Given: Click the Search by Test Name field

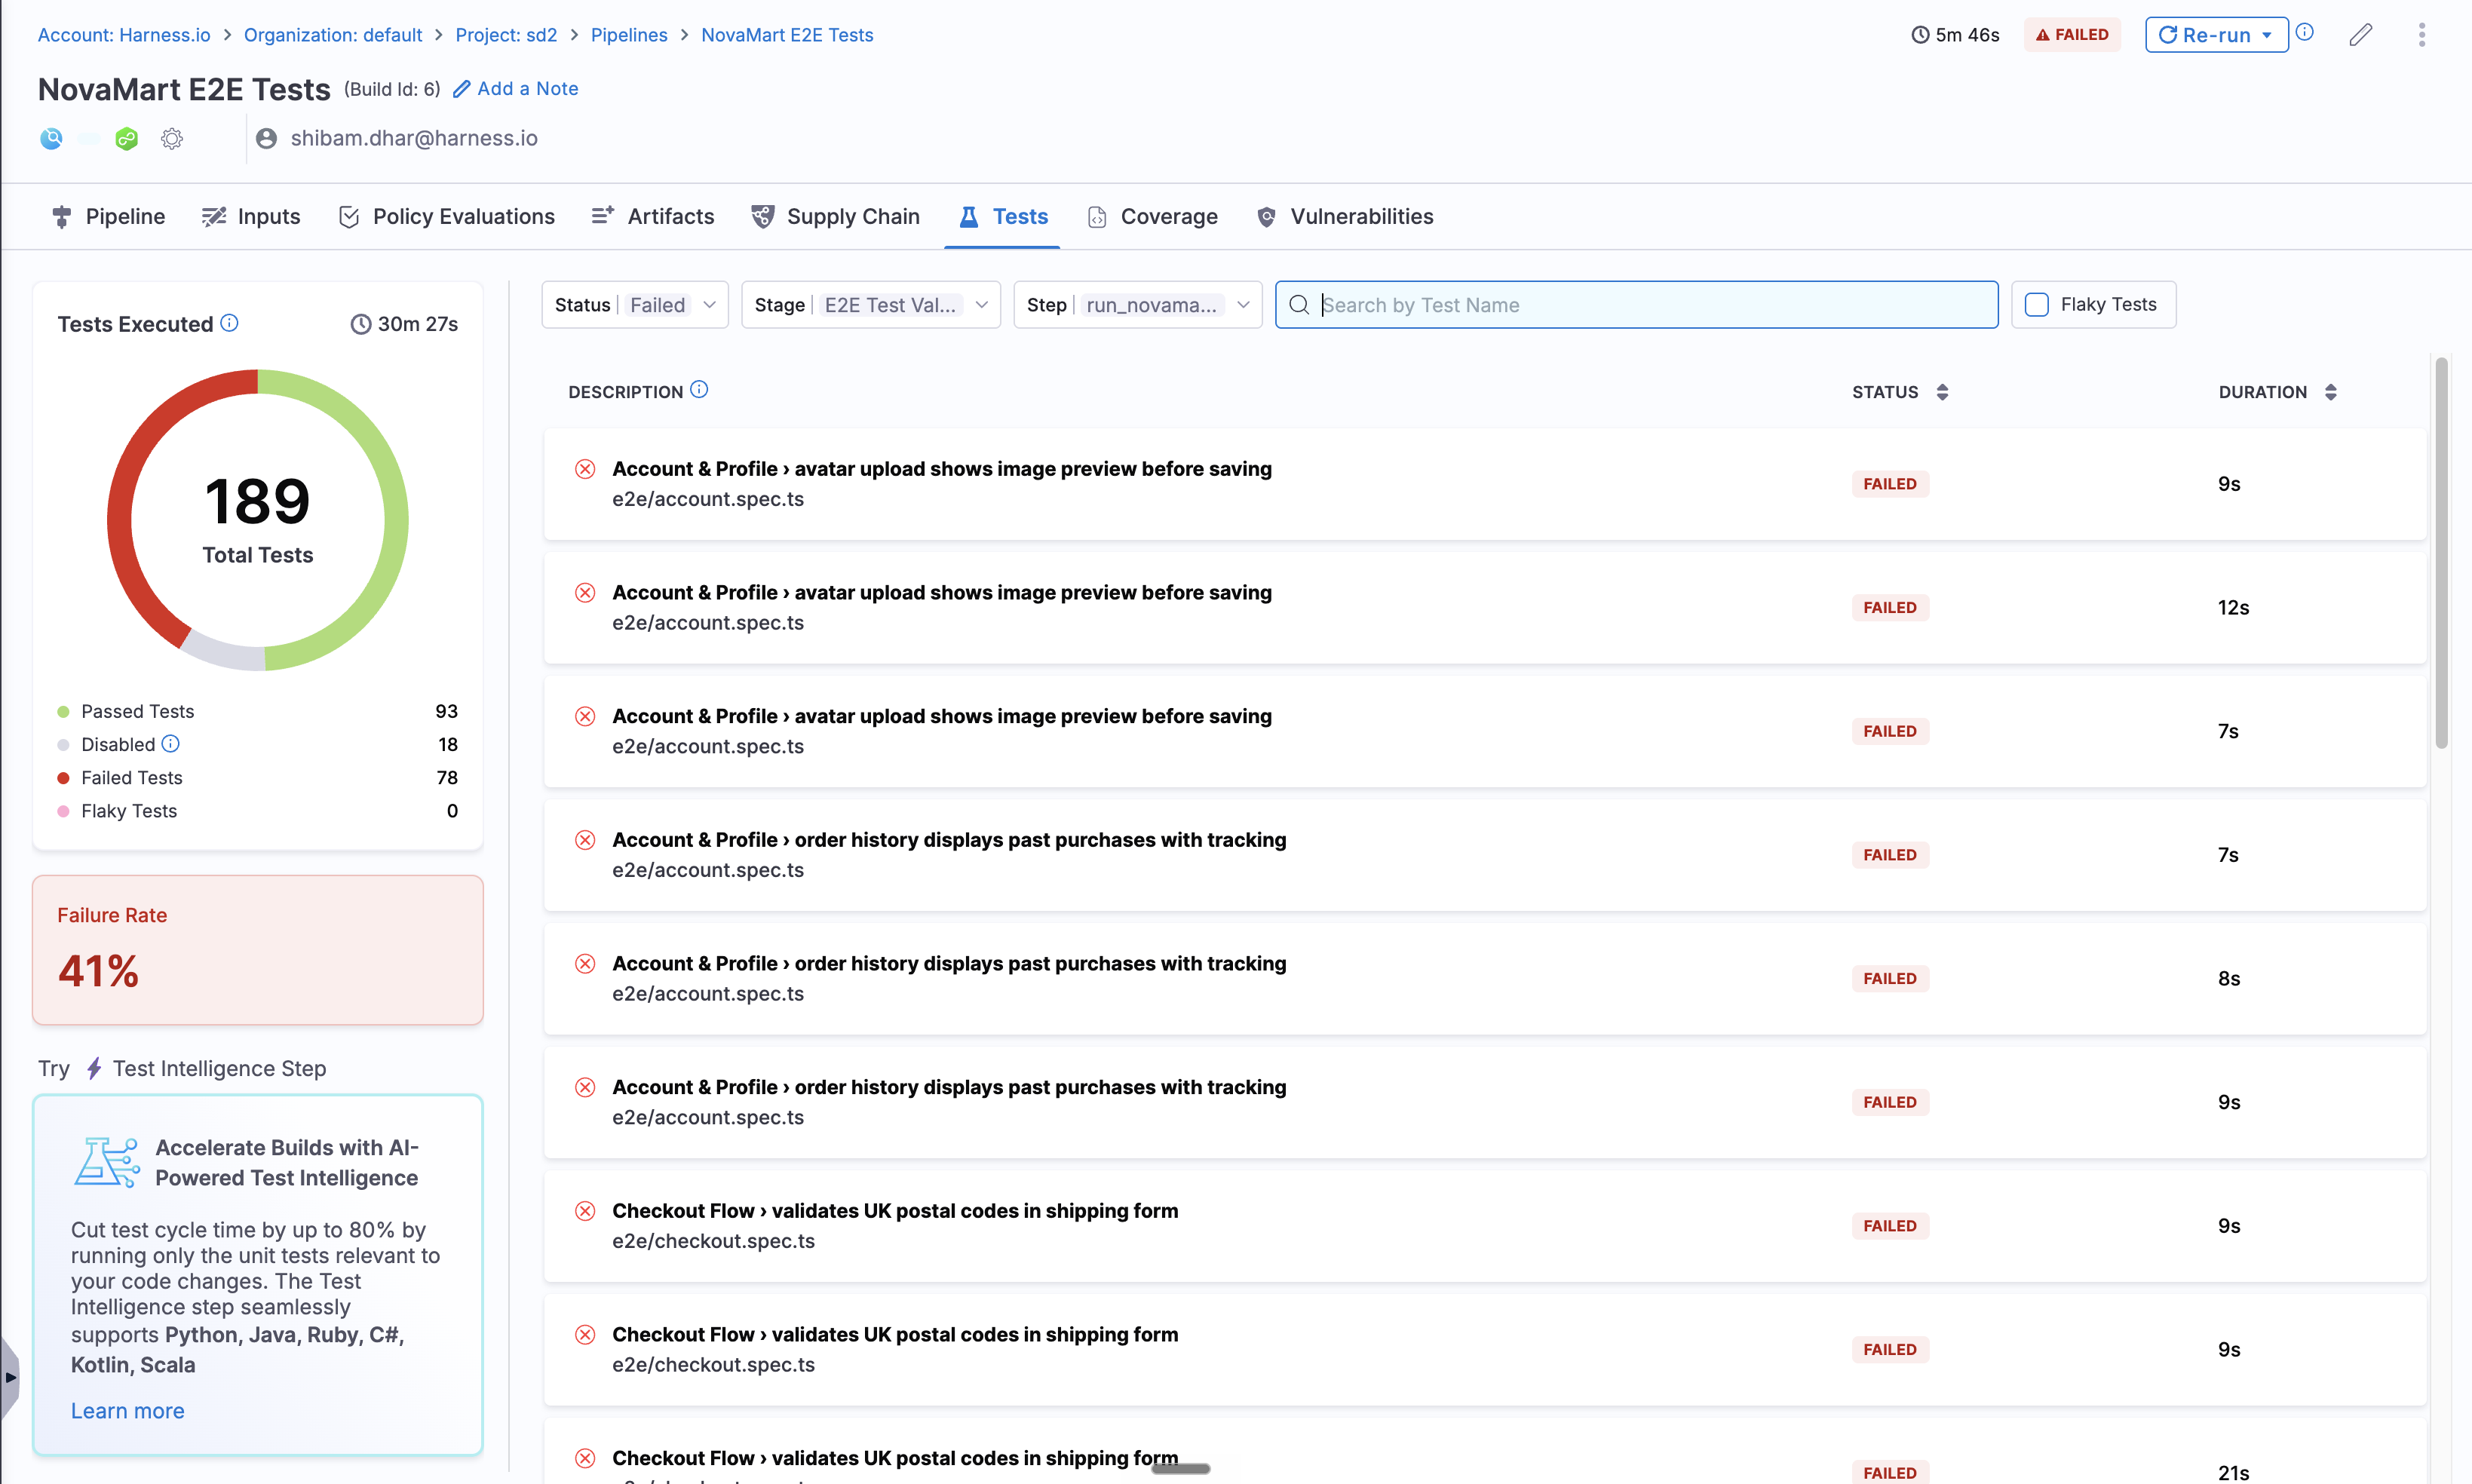Looking at the screenshot, I should 1636,305.
